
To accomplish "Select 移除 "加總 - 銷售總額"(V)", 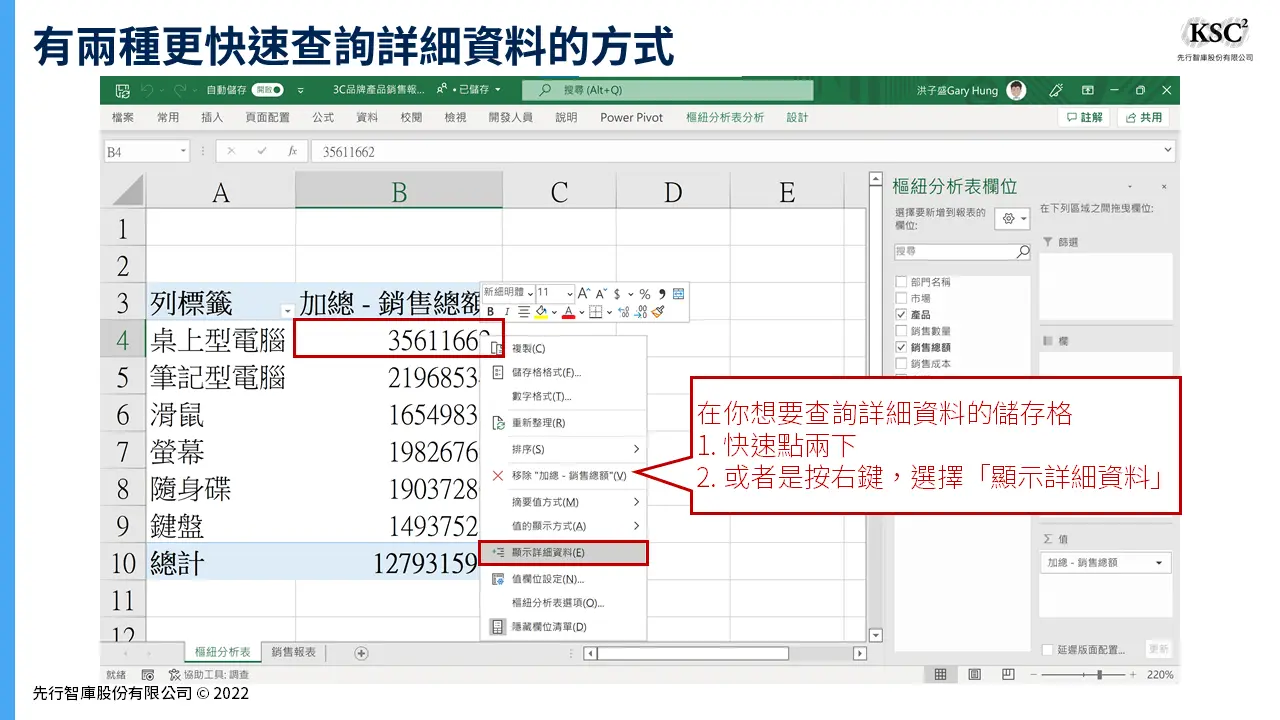I will [x=563, y=475].
